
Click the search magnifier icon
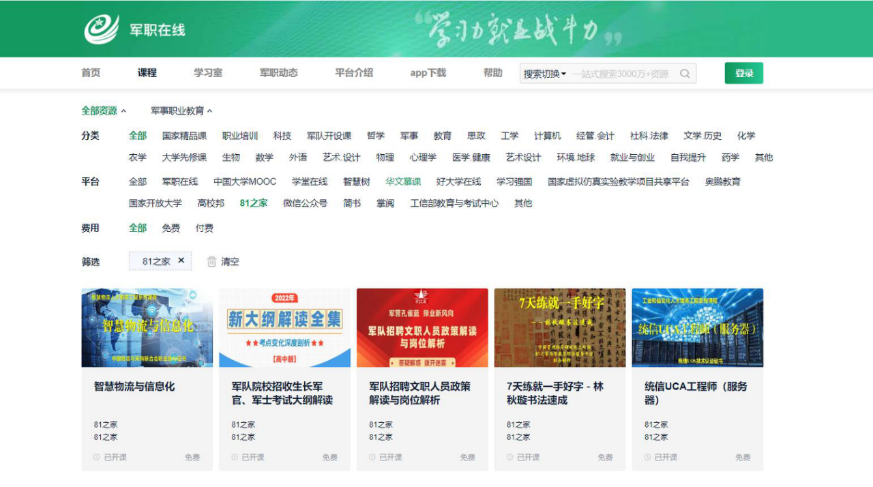[685, 73]
